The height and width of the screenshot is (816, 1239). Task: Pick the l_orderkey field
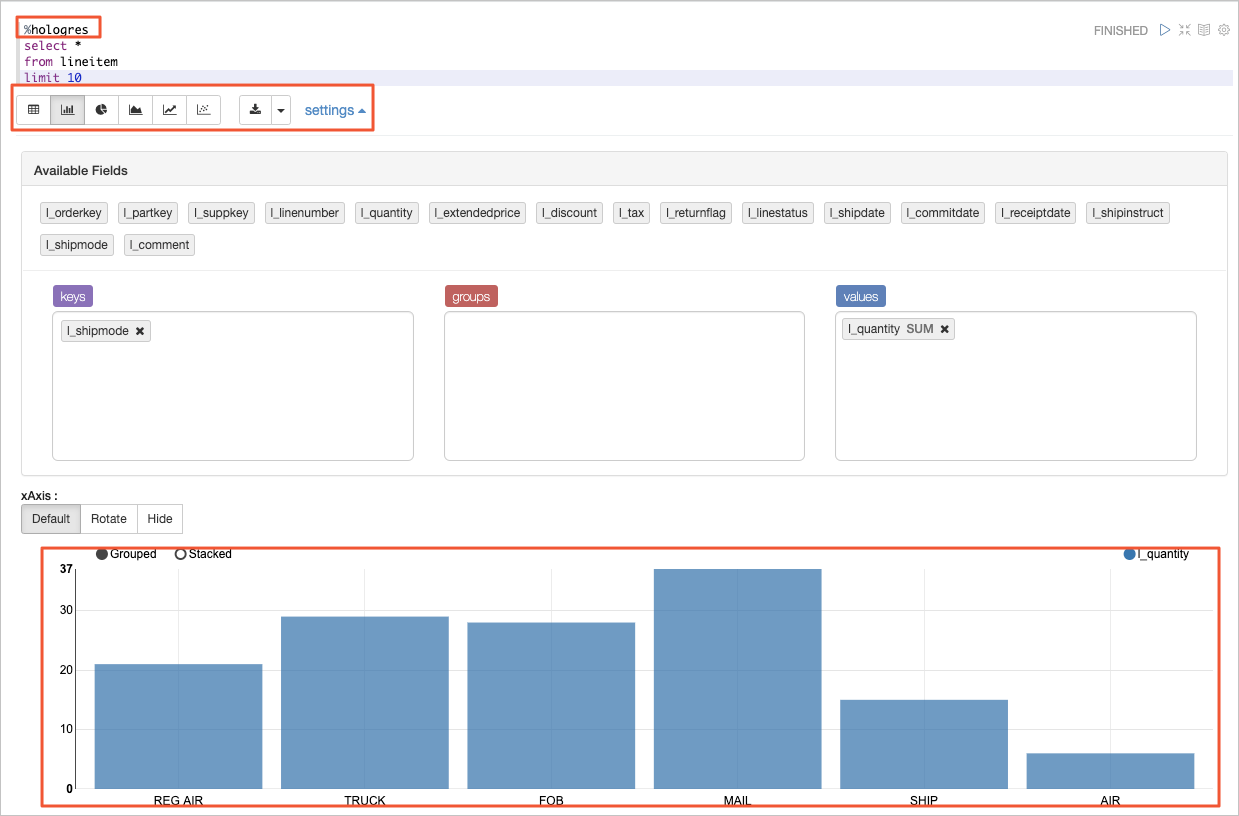74,213
